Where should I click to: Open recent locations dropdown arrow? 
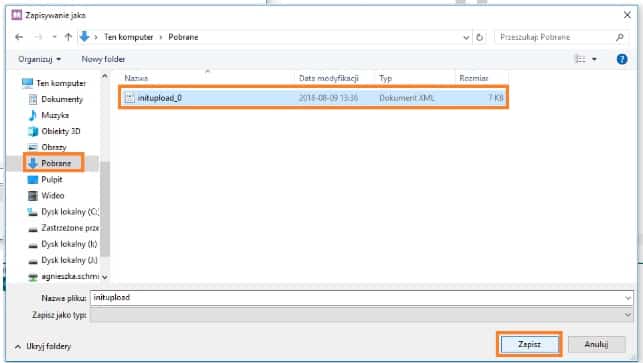coord(54,37)
